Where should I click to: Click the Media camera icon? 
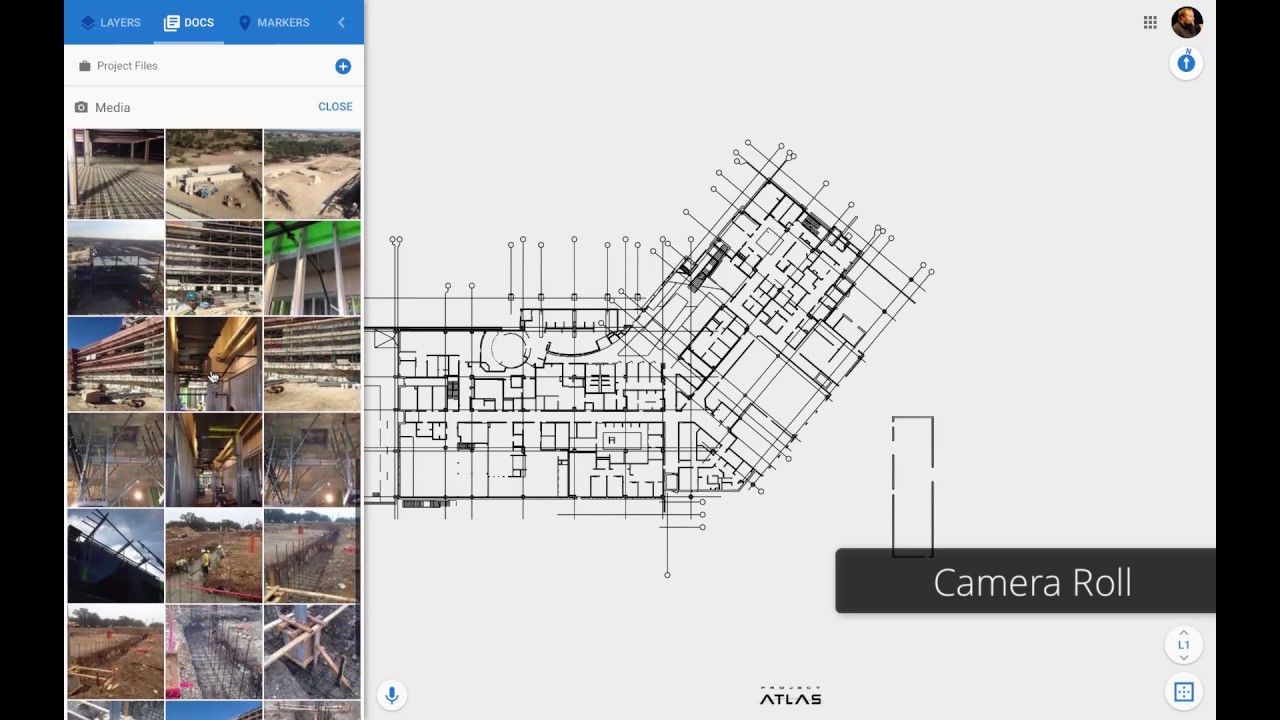(81, 107)
